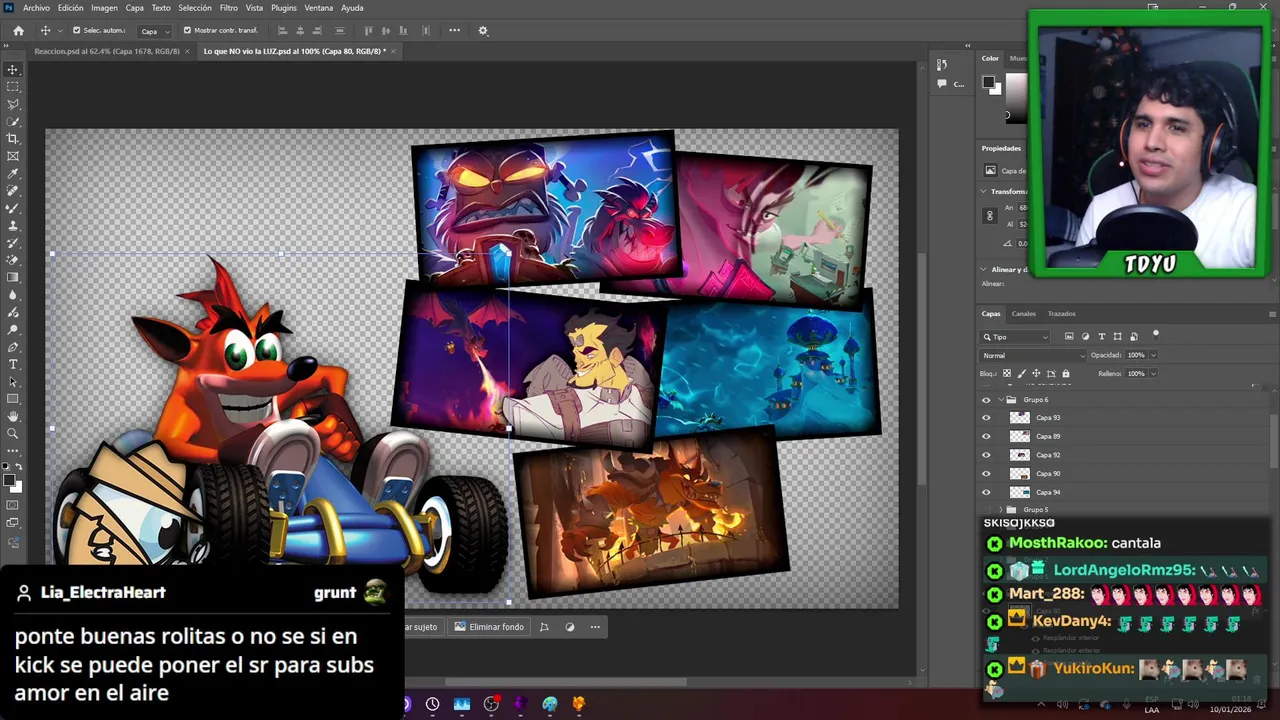Select the Eyedropper tool

(13, 174)
